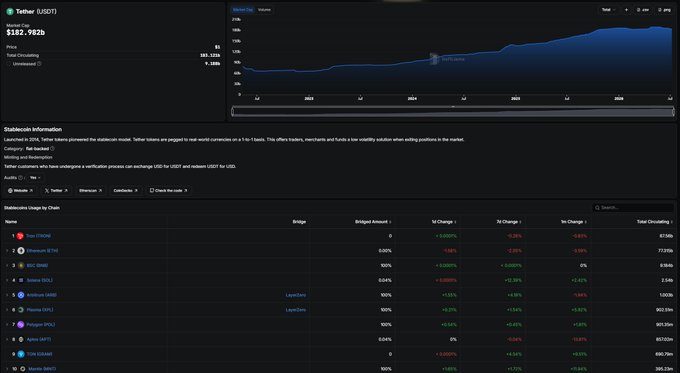
Task: Expand the Aptos (APT) row
Action: click(x=7, y=339)
